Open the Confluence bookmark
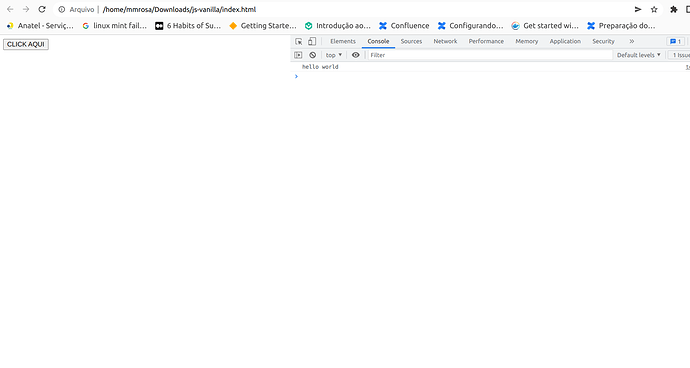The height and width of the screenshot is (368, 690). 404,26
